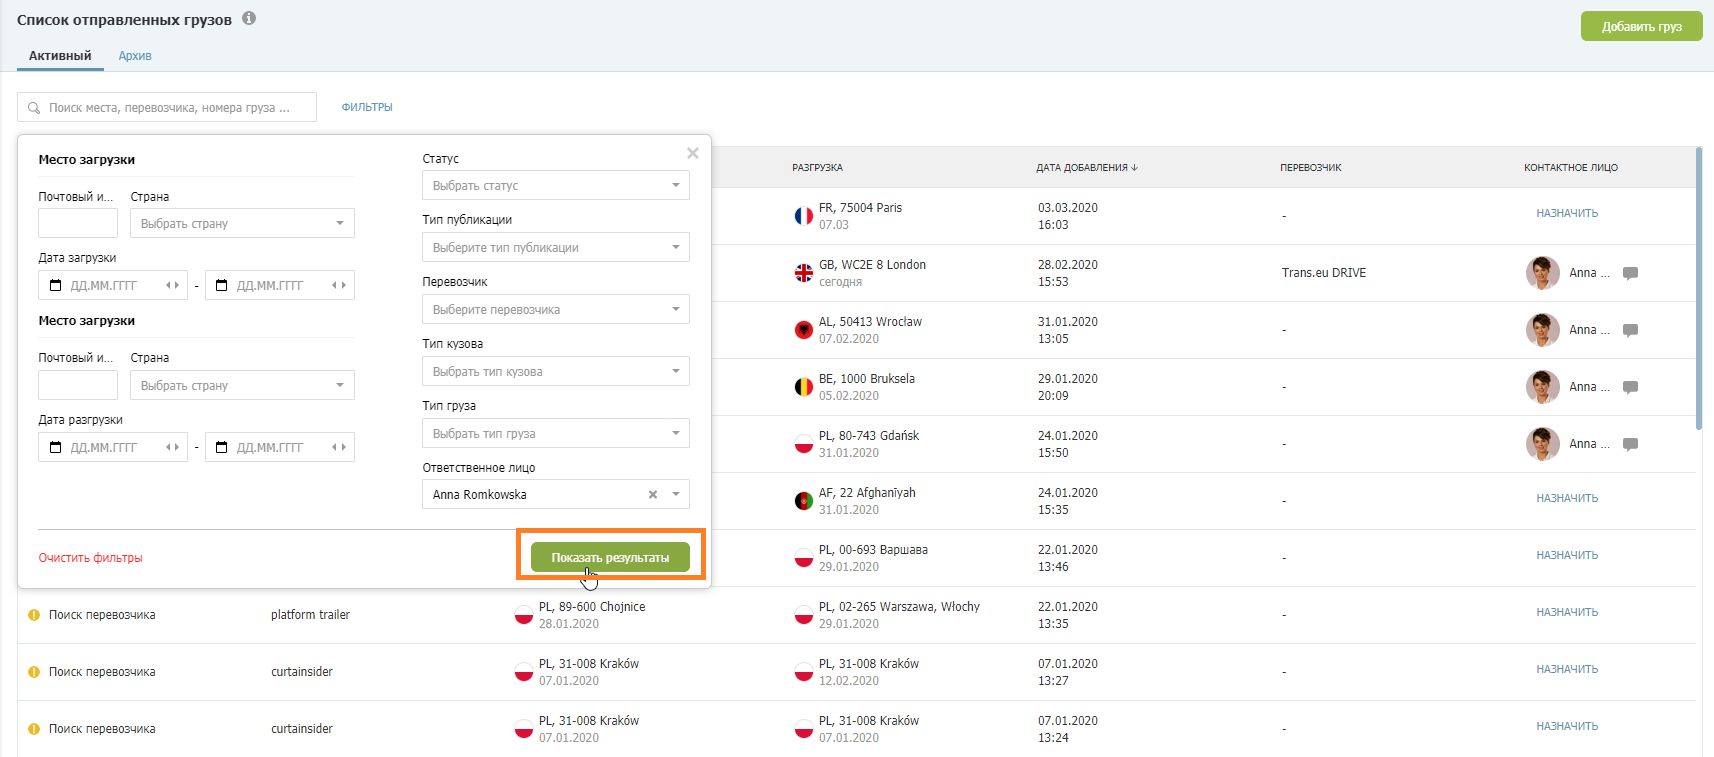Focus loading place postal code field
1714x757 pixels.
pos(78,224)
